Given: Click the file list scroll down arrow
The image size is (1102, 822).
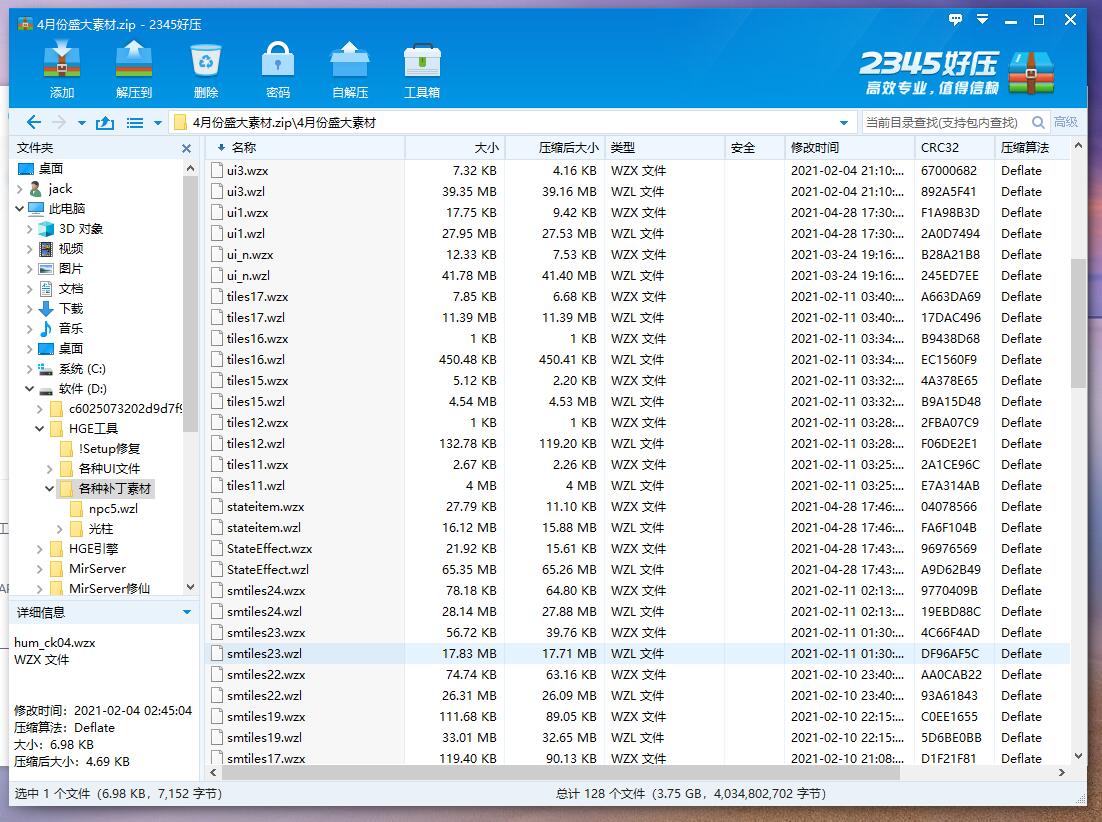Looking at the screenshot, I should (1079, 757).
